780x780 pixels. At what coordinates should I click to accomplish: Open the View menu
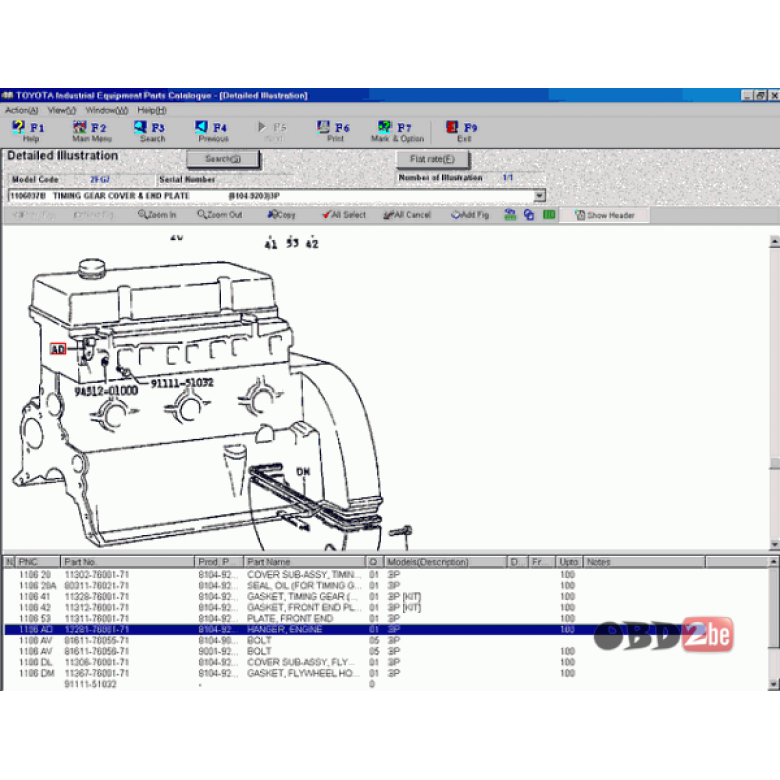62,110
